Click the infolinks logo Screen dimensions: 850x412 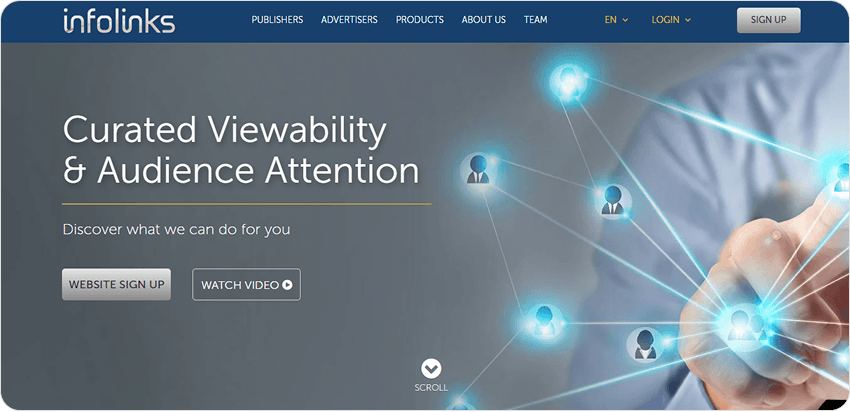117,21
